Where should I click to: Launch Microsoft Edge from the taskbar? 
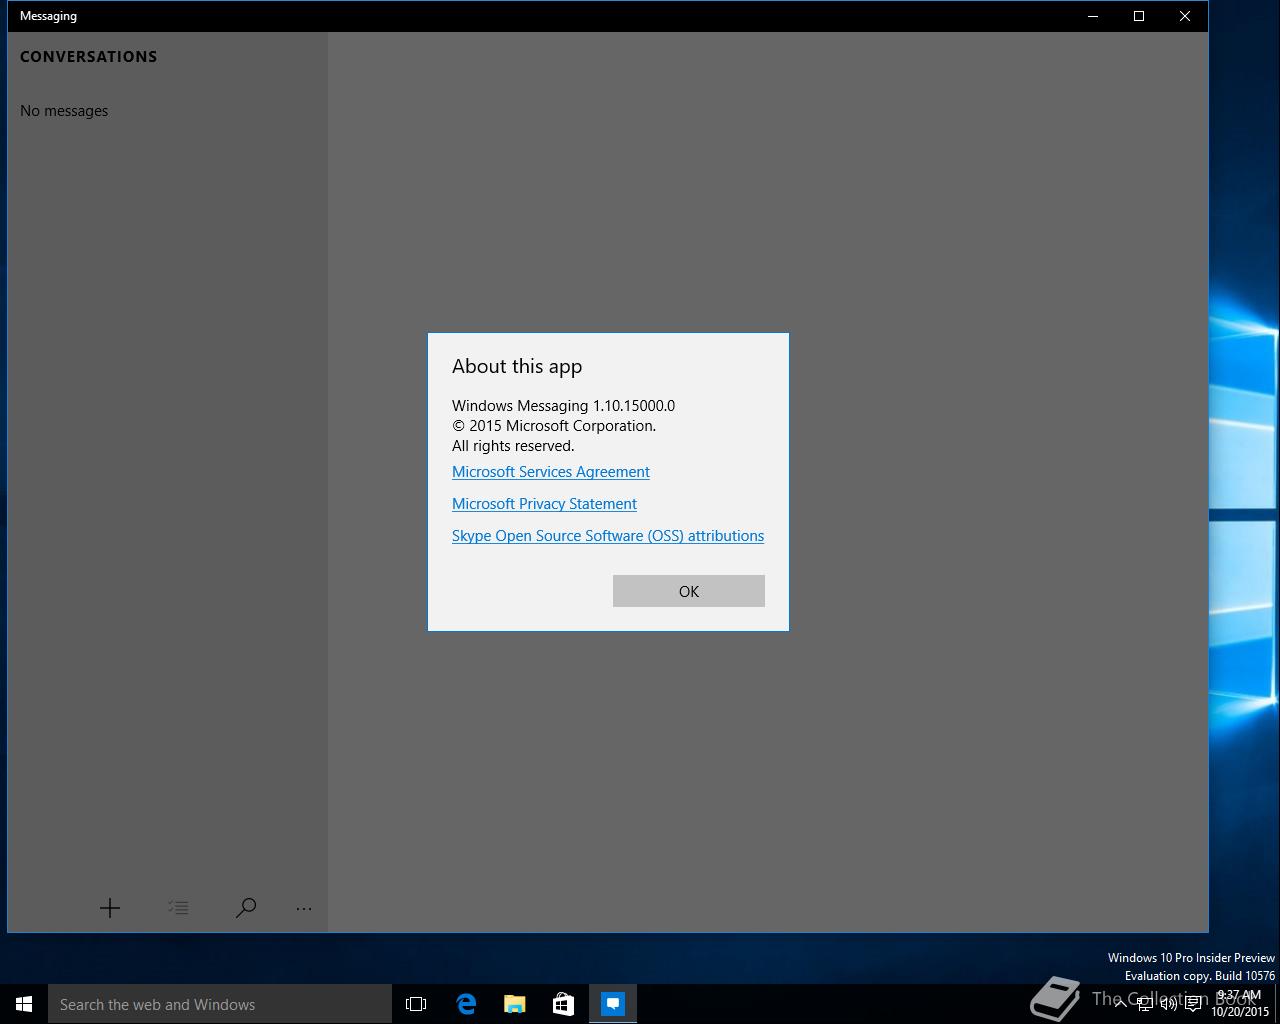(466, 1004)
